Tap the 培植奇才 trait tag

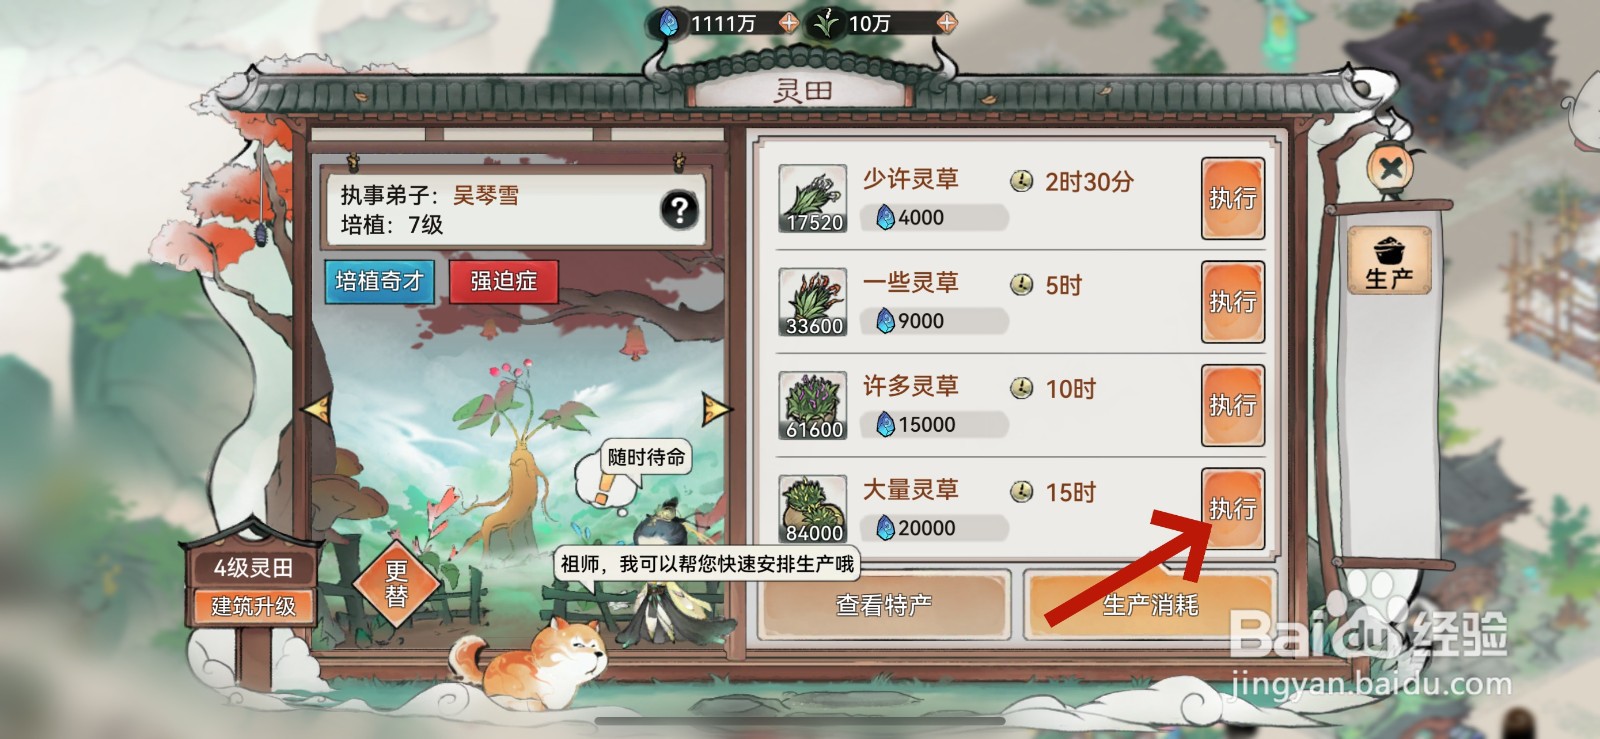[x=379, y=282]
